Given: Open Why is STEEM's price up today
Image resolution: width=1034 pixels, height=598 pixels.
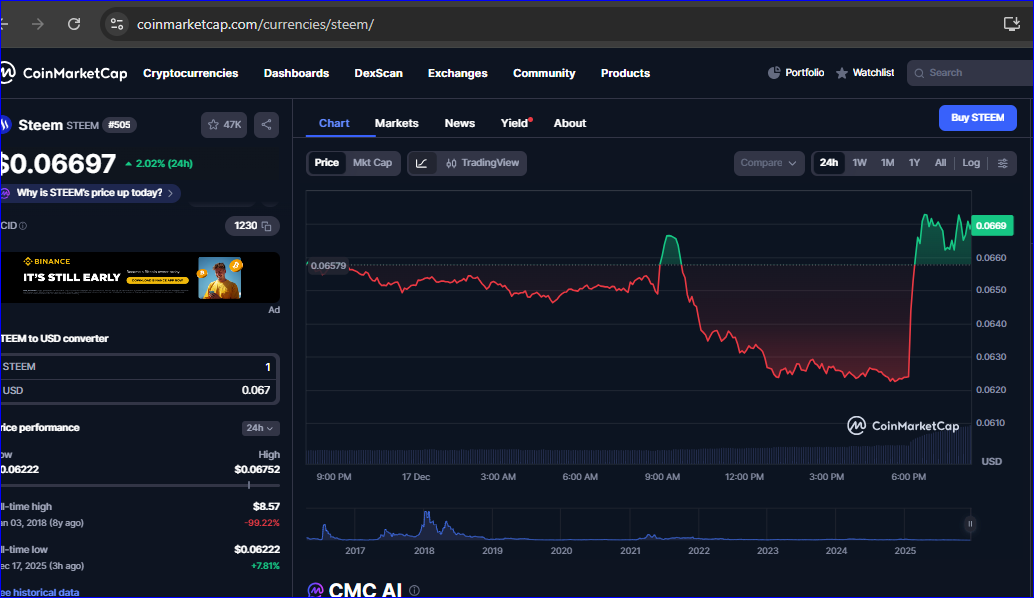Looking at the screenshot, I should [90, 193].
